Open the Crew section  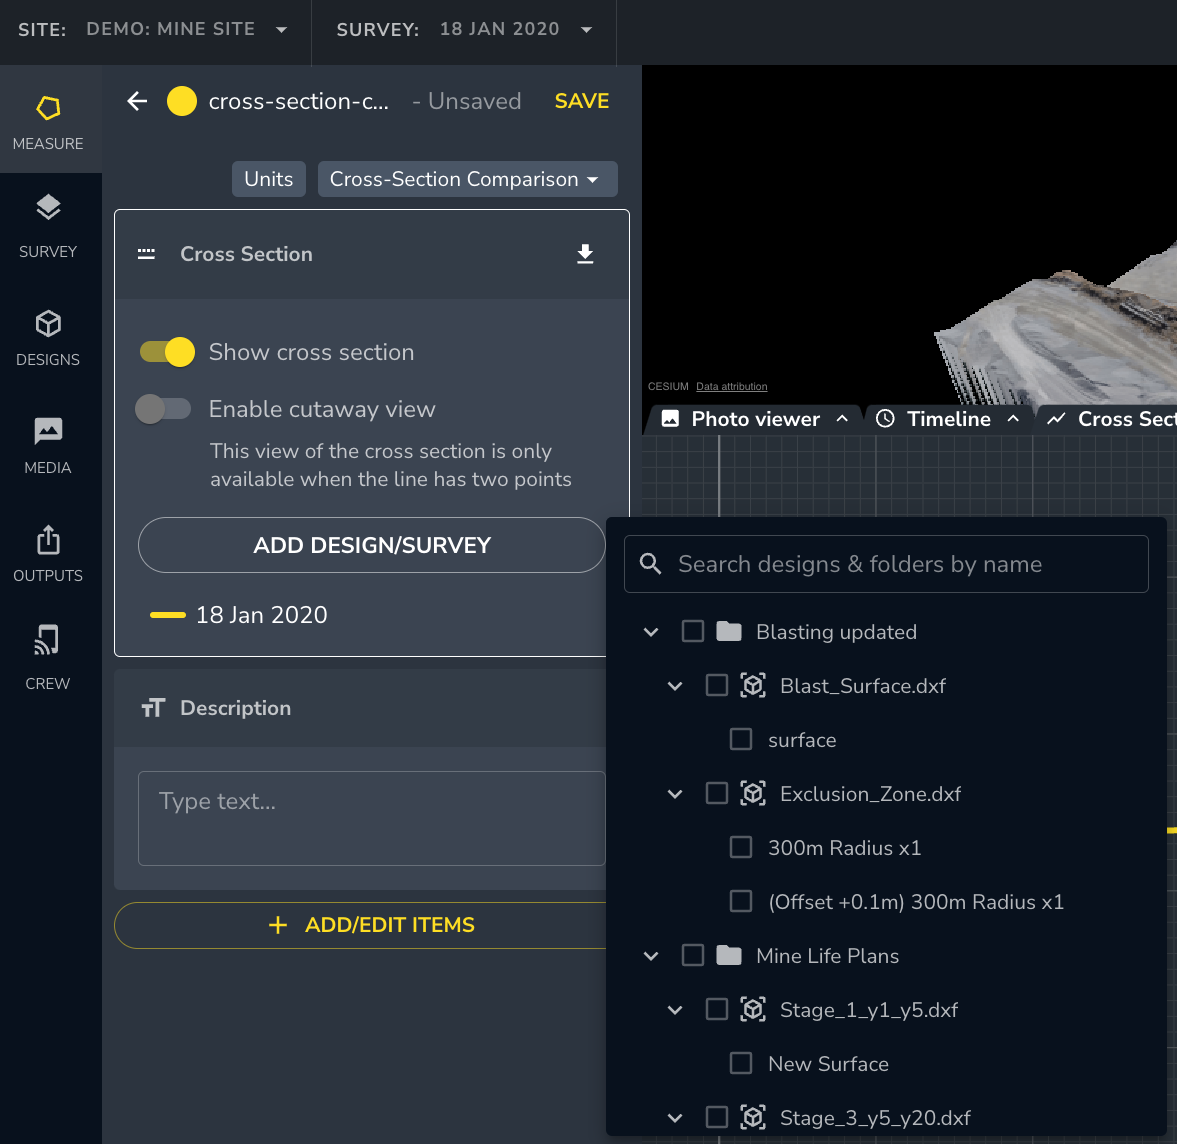point(48,661)
